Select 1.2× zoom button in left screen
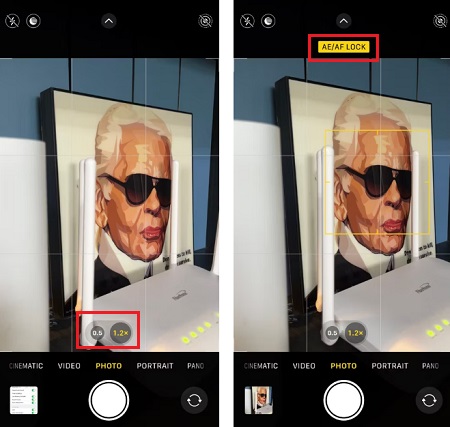 coord(122,333)
